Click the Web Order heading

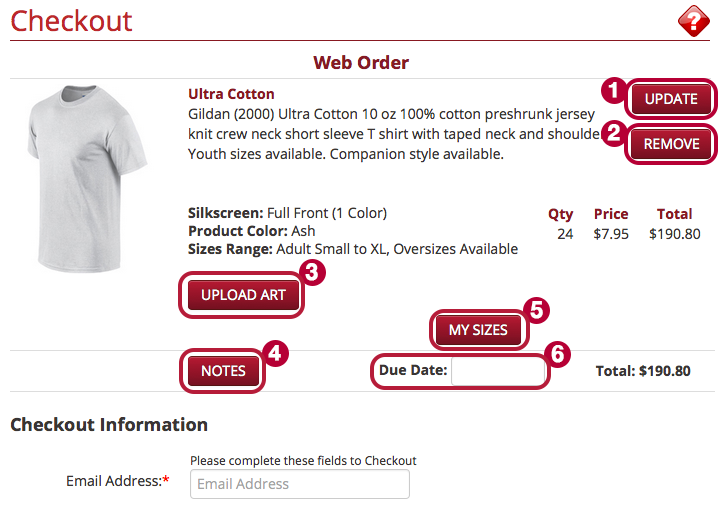coord(361,63)
